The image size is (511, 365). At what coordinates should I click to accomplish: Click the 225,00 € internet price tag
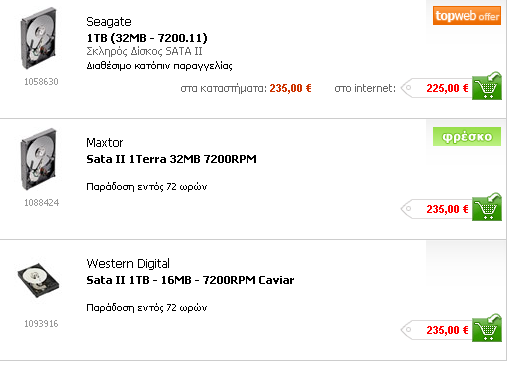click(x=436, y=88)
